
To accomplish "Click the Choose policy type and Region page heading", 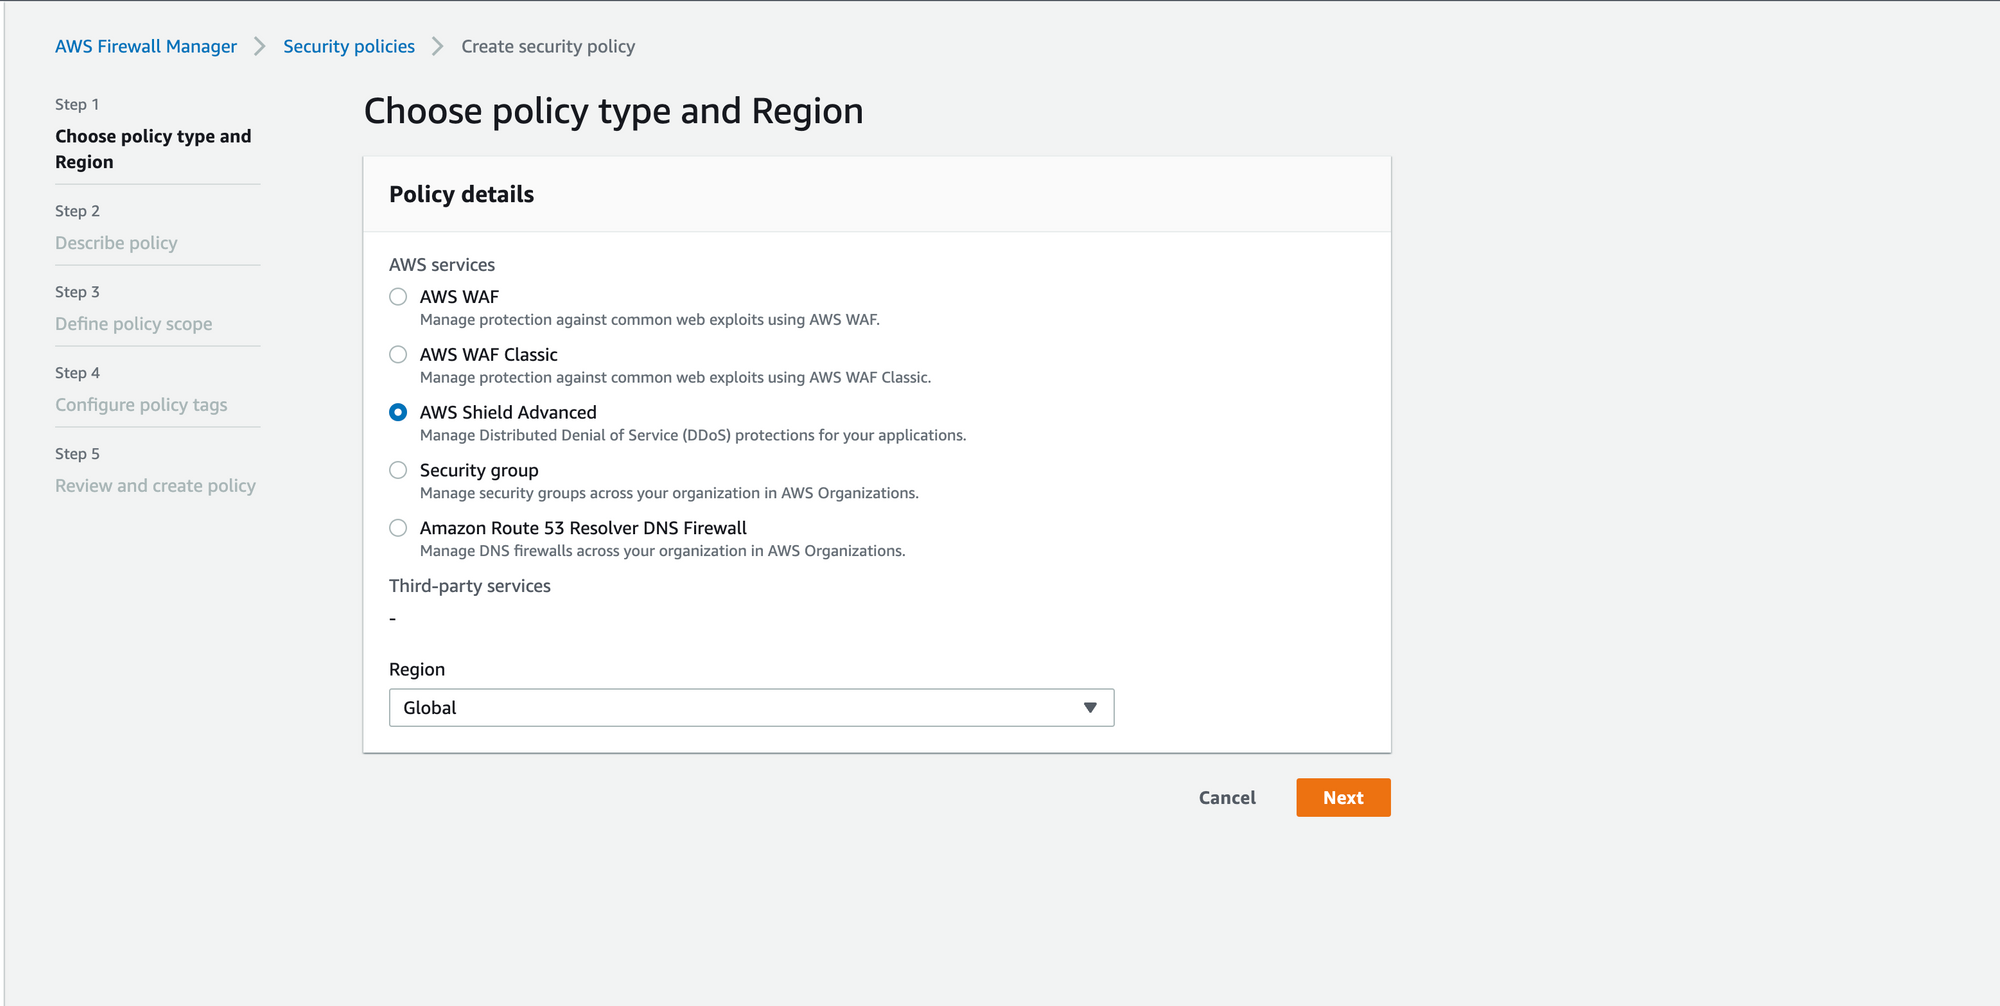I will [614, 111].
